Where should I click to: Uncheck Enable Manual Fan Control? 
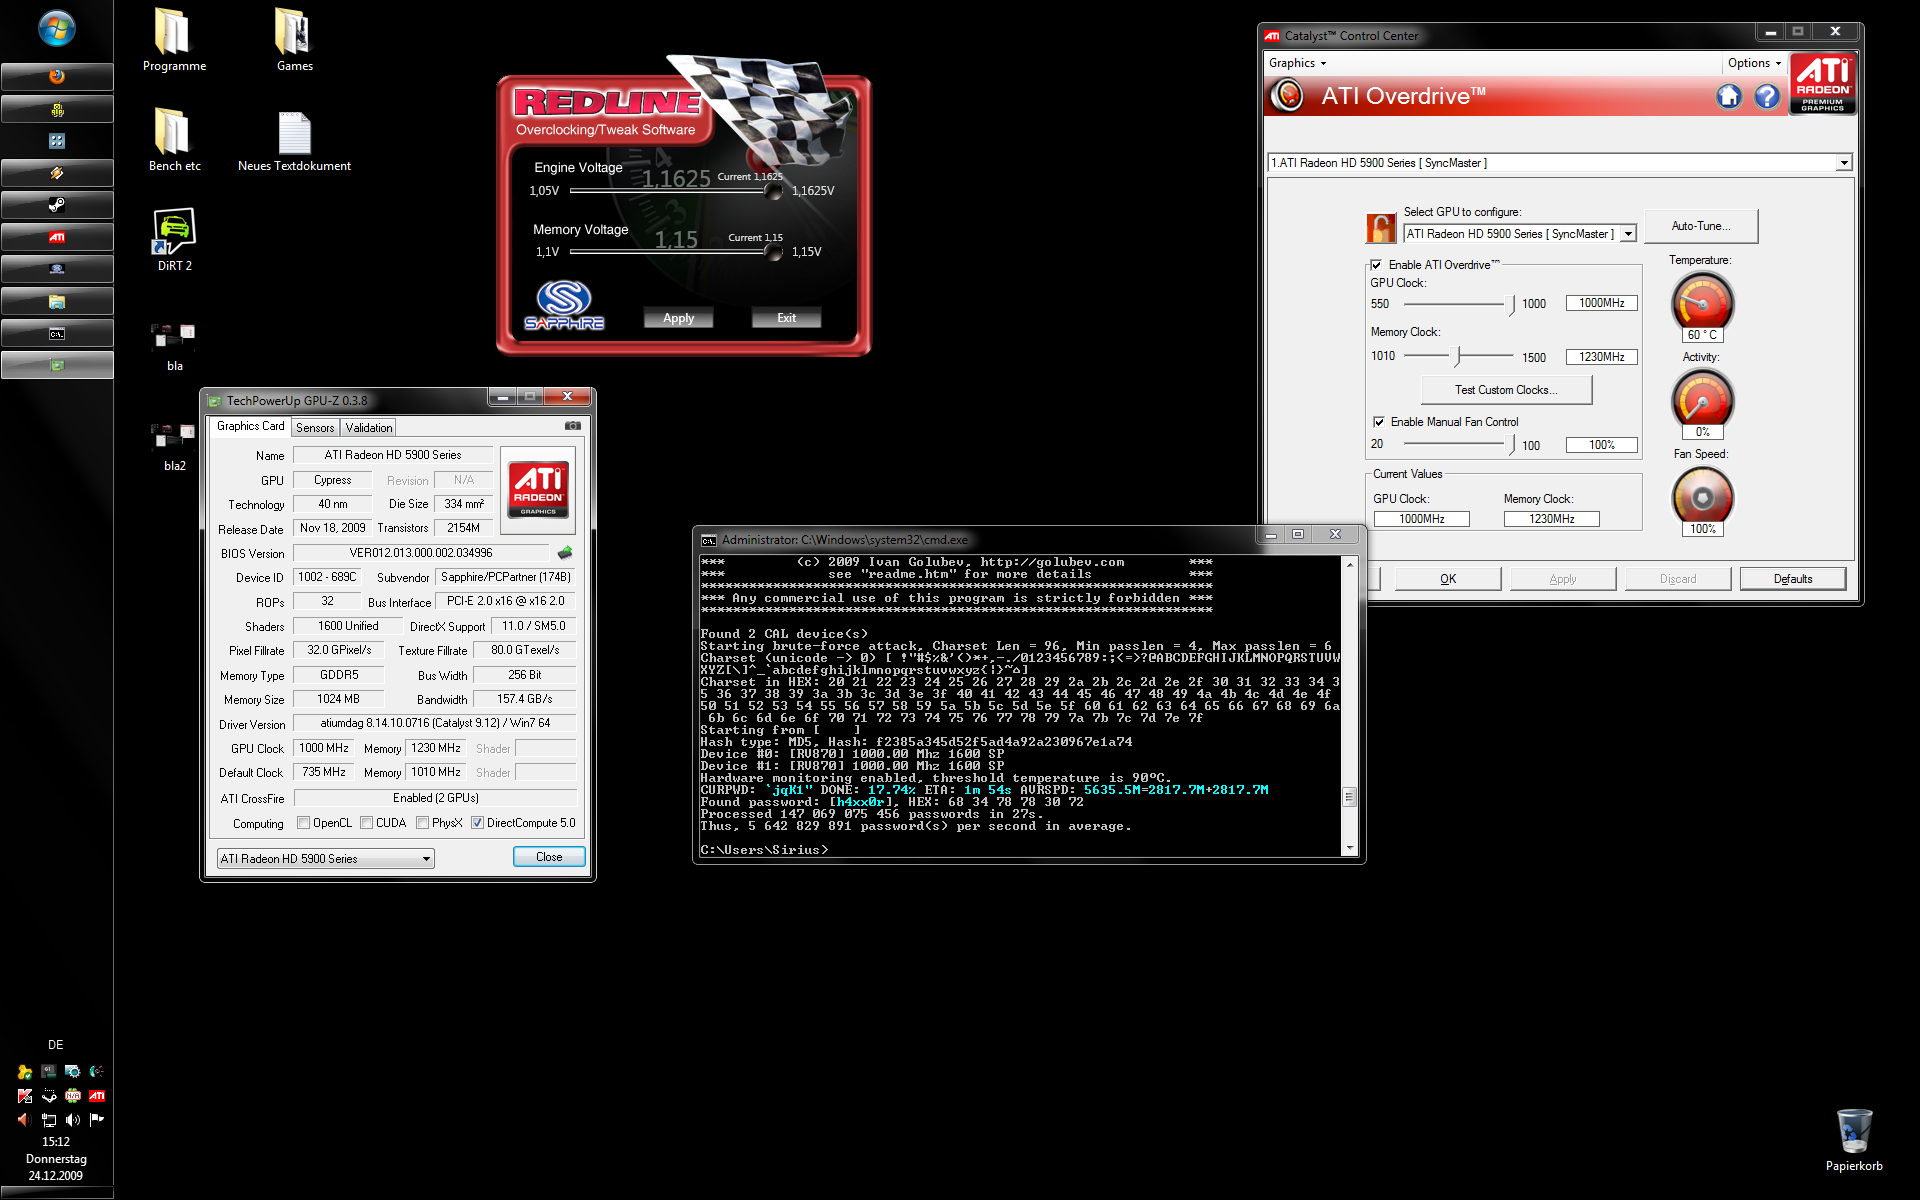[x=1379, y=422]
